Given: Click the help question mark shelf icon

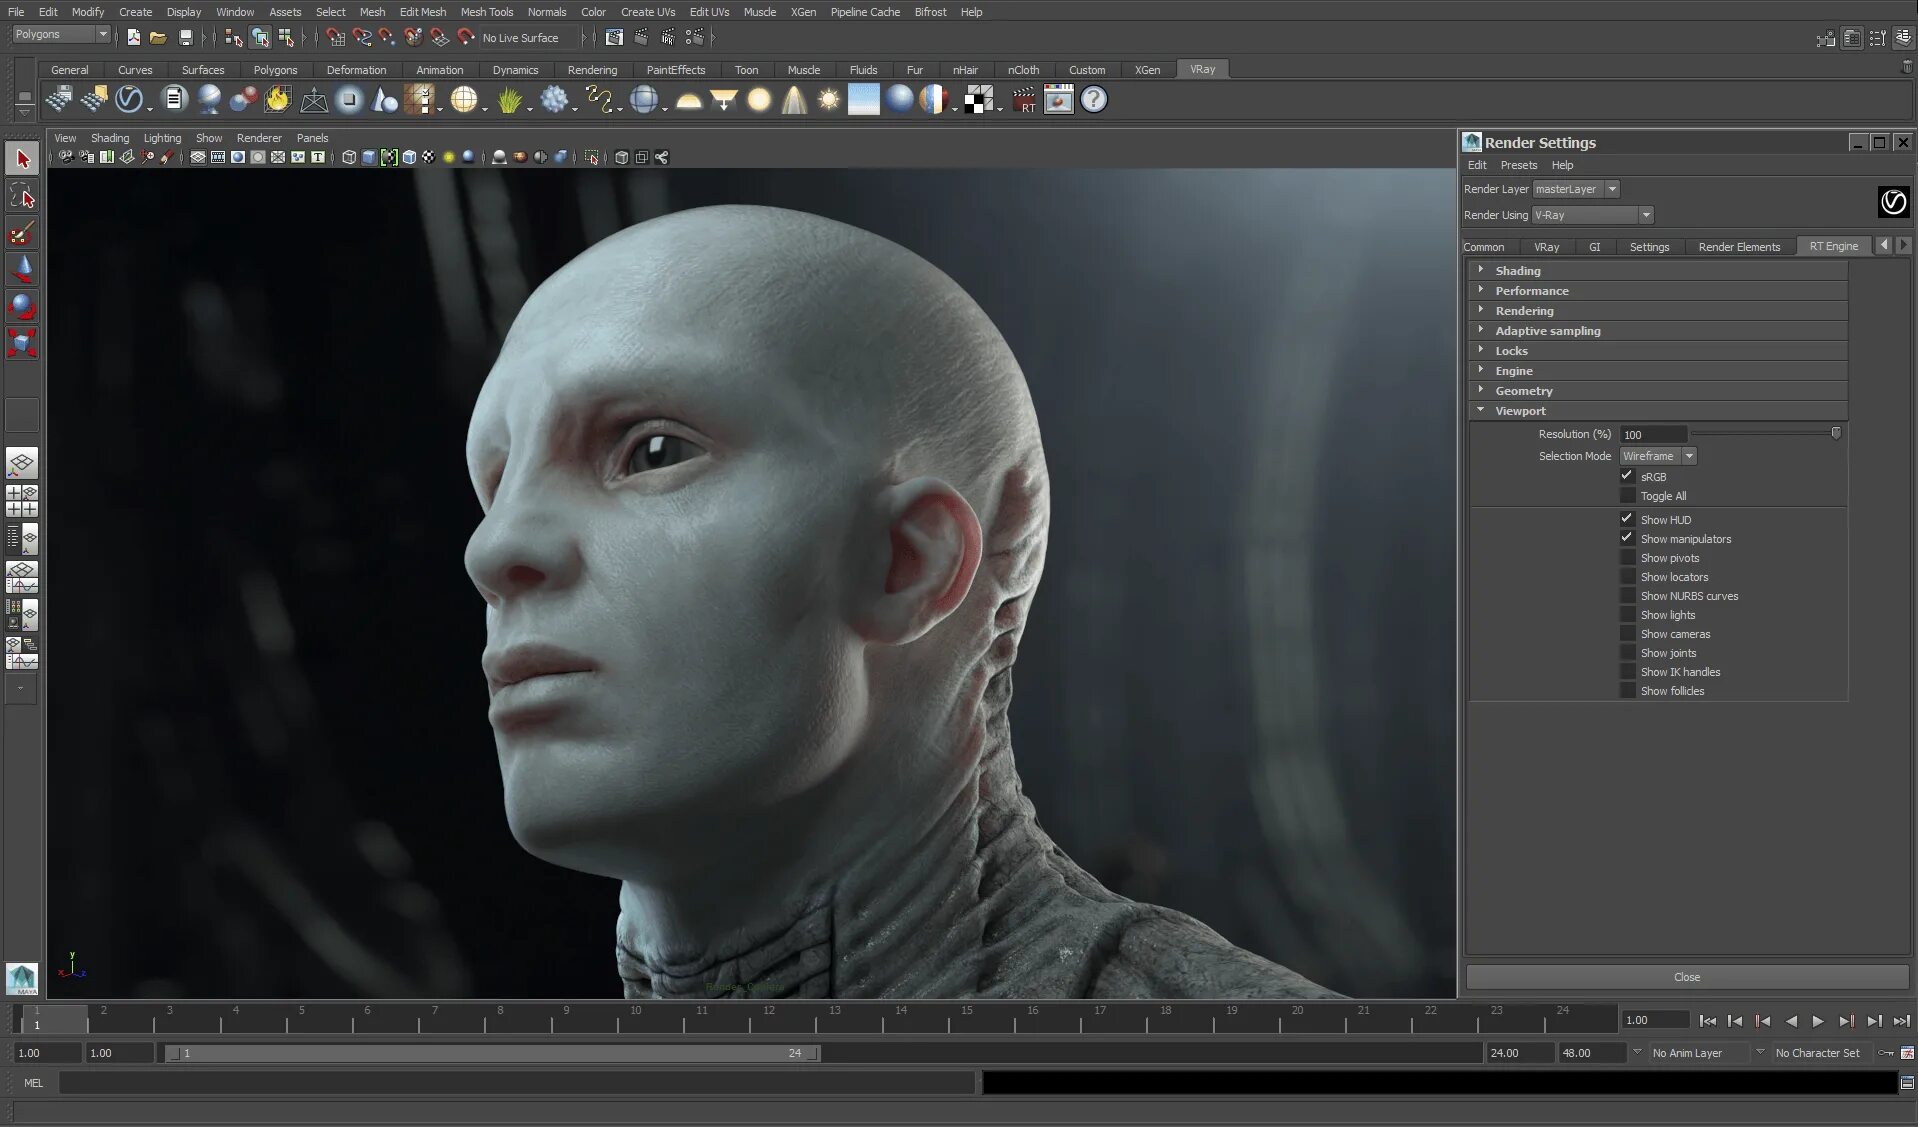Looking at the screenshot, I should (x=1094, y=100).
